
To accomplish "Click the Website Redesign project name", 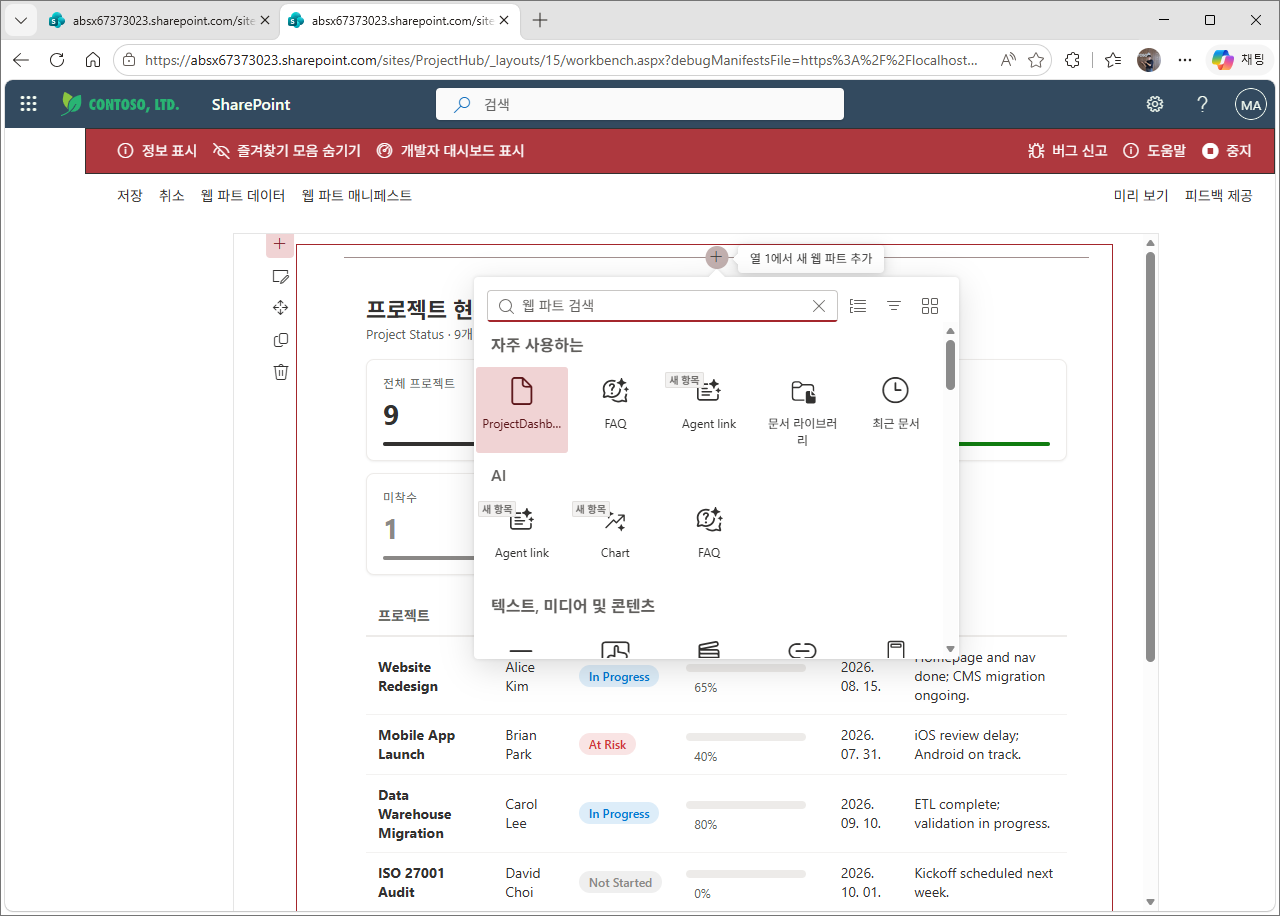I will (x=408, y=677).
